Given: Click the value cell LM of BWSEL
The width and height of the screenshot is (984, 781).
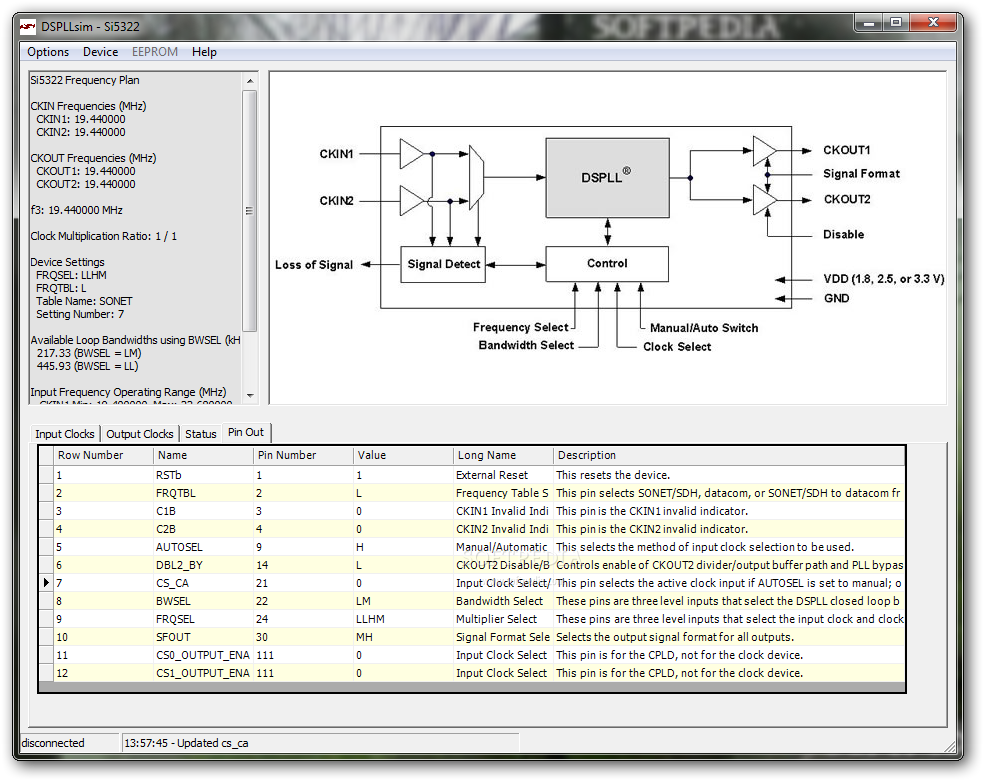Looking at the screenshot, I should click(x=404, y=601).
